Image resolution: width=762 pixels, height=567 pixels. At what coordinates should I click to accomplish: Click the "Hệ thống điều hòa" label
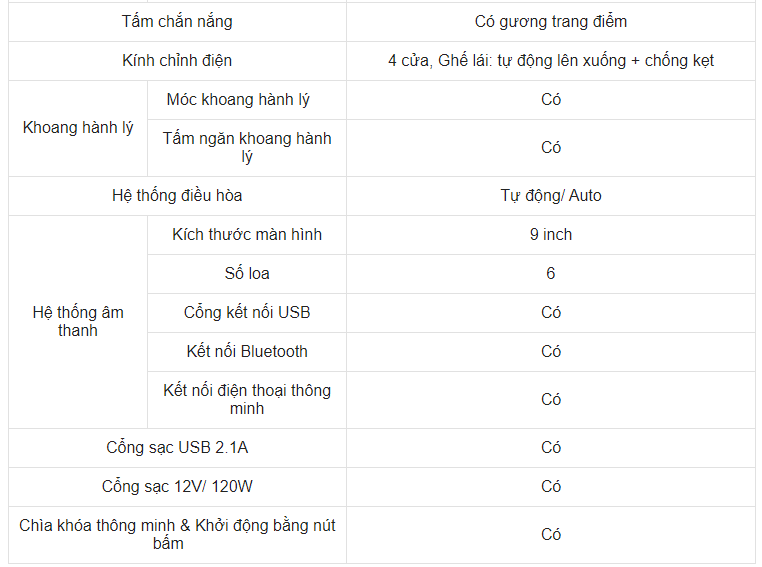point(177,195)
